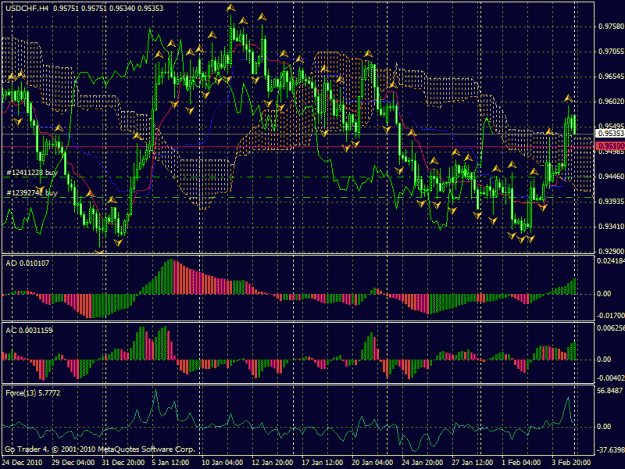Click the 0.94460 price scale value
This screenshot has width=625, height=469.
pyautogui.click(x=611, y=176)
